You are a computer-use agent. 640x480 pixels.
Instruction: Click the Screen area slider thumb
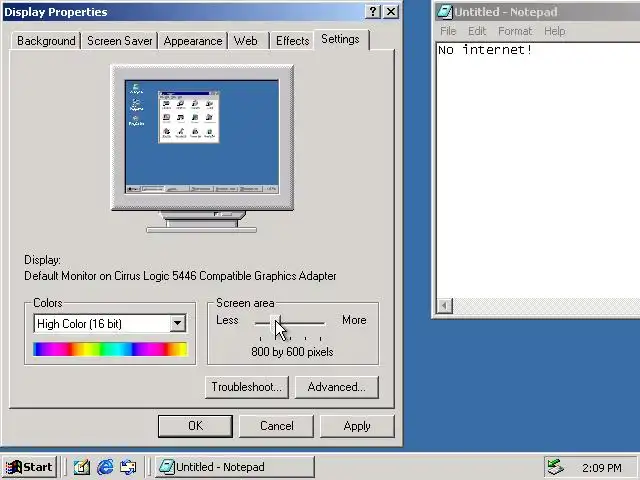point(277,324)
